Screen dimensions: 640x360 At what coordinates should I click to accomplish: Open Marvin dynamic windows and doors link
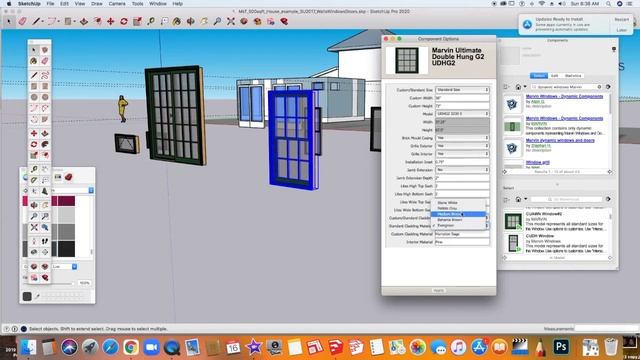point(560,140)
